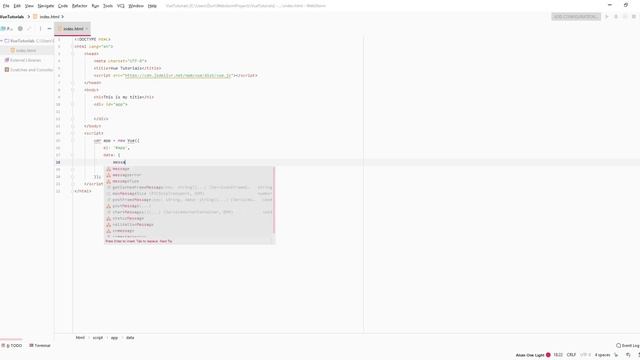Viewport: 640px width, 360px height.
Task: Choose 'validationMessage' completion suggestion
Action: click(189, 225)
